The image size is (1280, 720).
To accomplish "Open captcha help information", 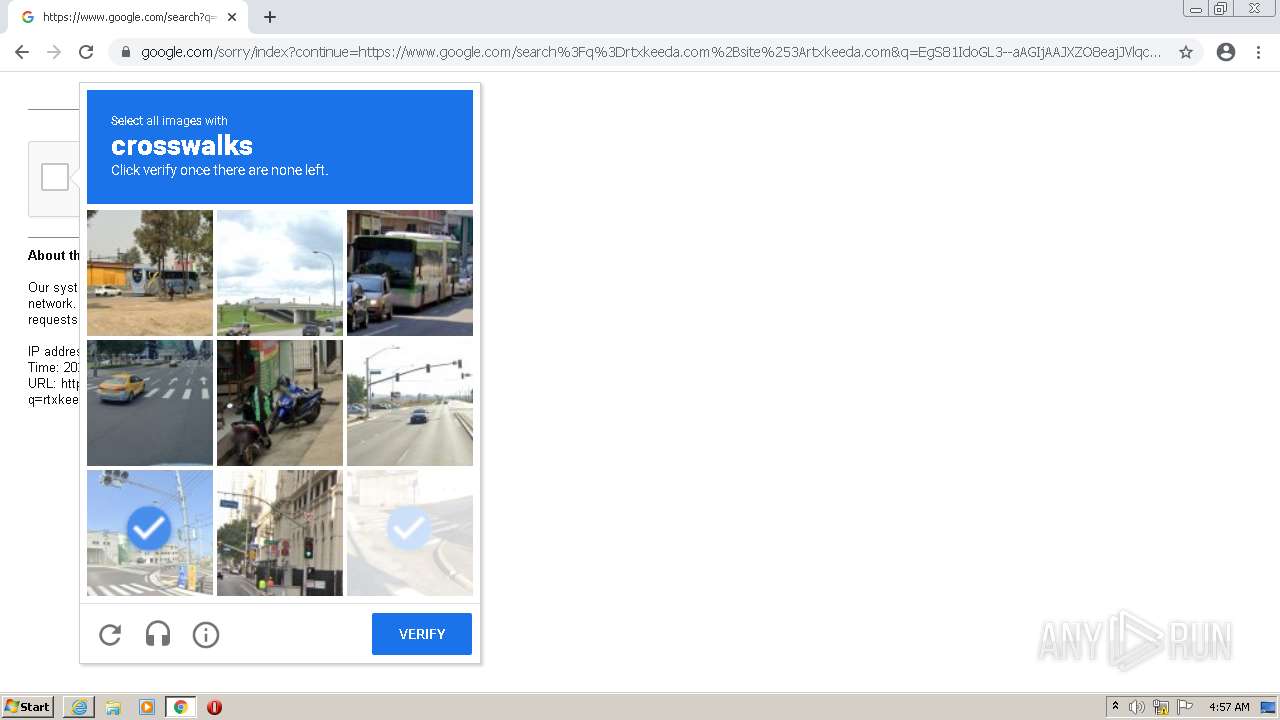I will click(x=206, y=634).
